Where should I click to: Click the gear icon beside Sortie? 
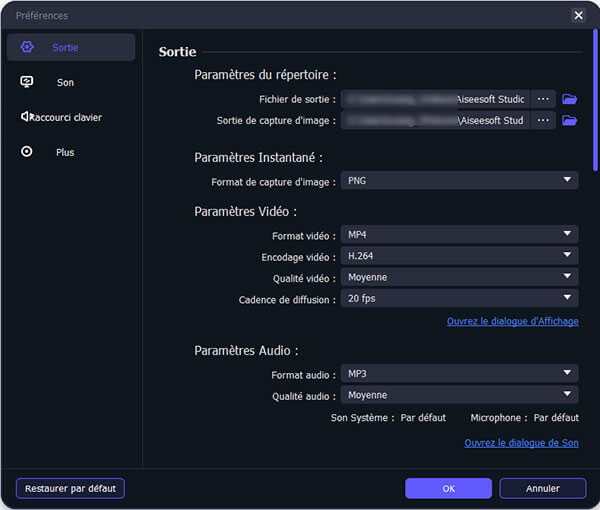point(27,47)
